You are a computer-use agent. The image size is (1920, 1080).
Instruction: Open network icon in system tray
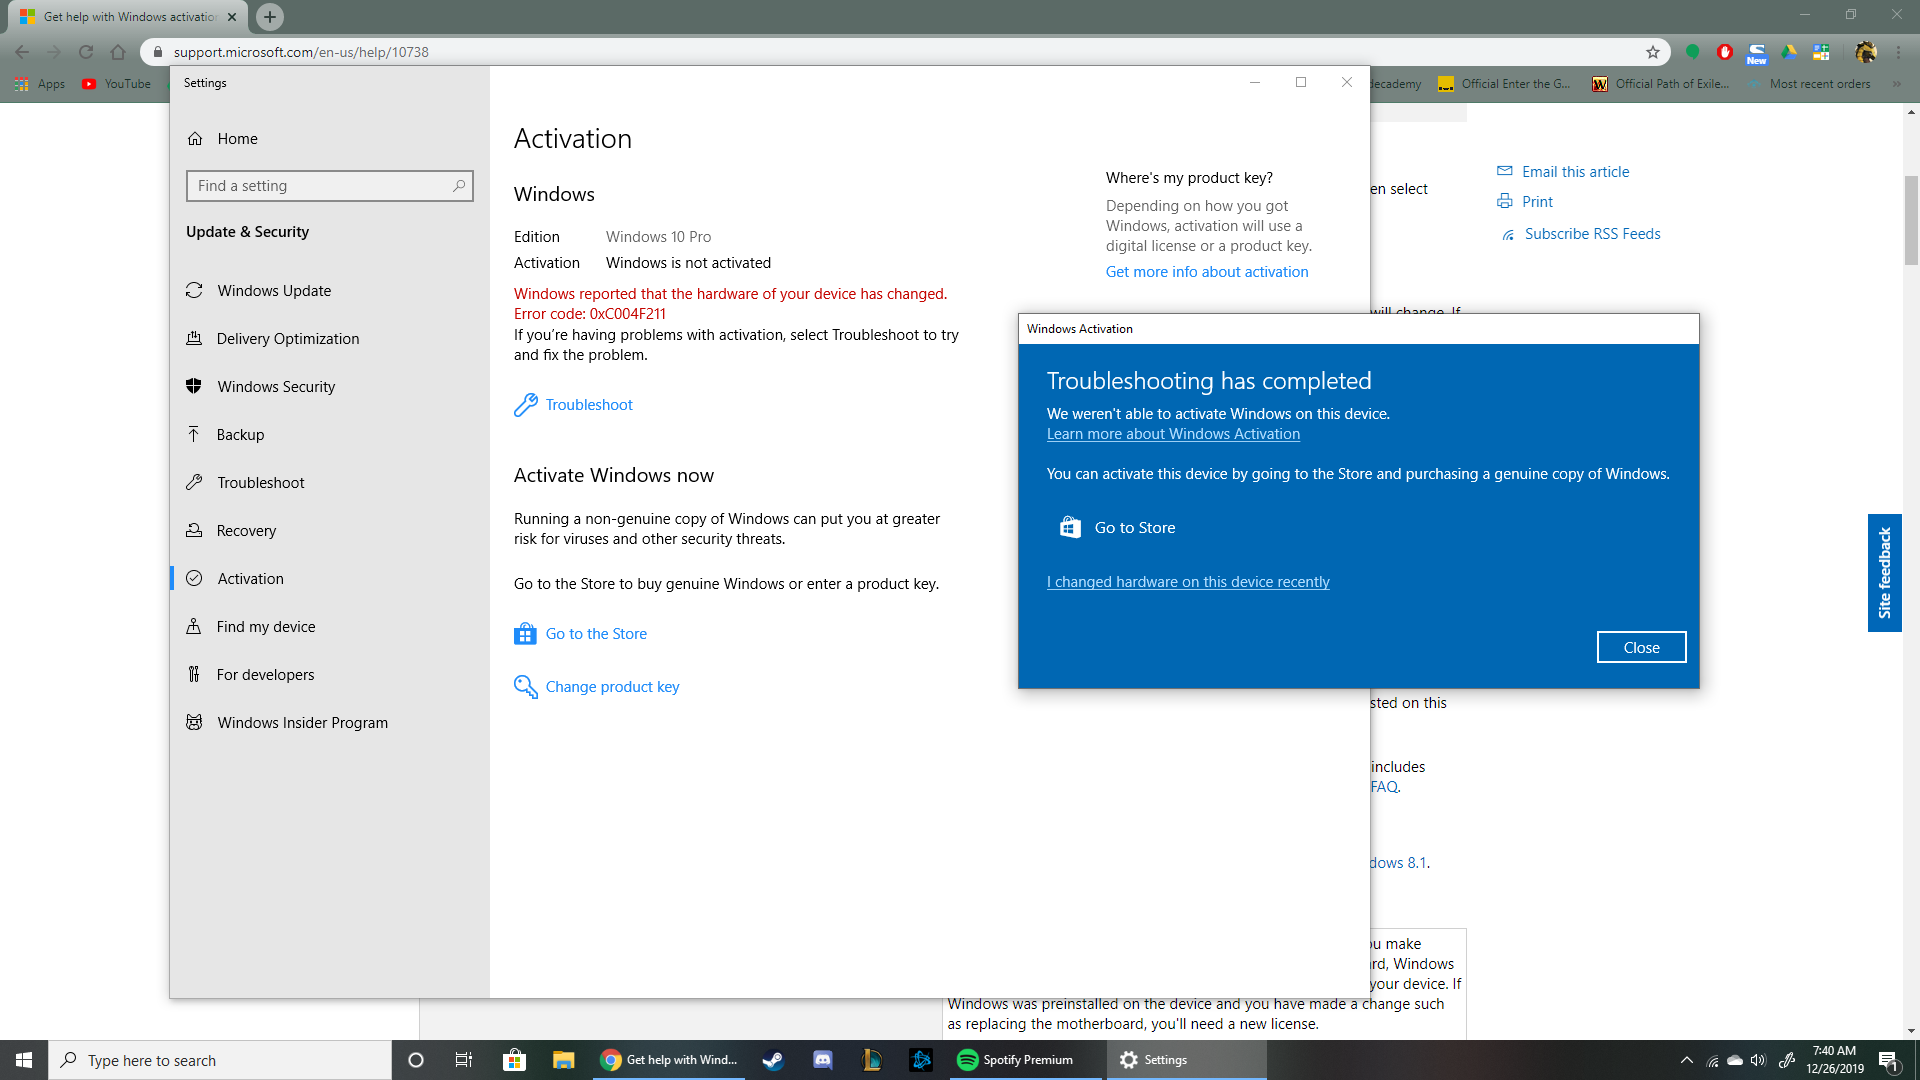(1712, 1060)
